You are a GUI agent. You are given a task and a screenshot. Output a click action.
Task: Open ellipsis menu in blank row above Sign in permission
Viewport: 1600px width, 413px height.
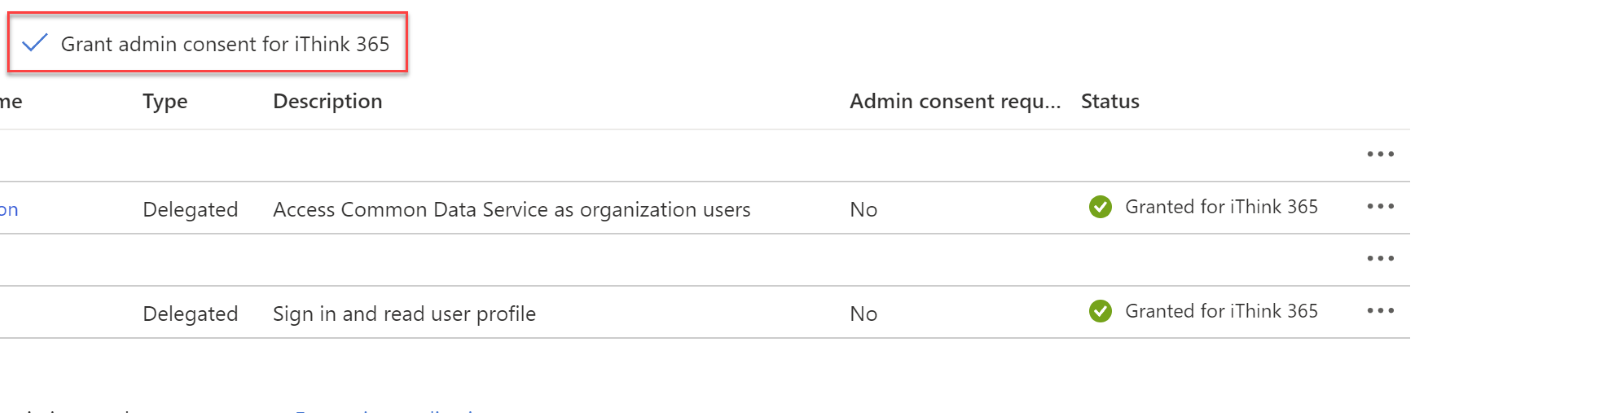1380,259
